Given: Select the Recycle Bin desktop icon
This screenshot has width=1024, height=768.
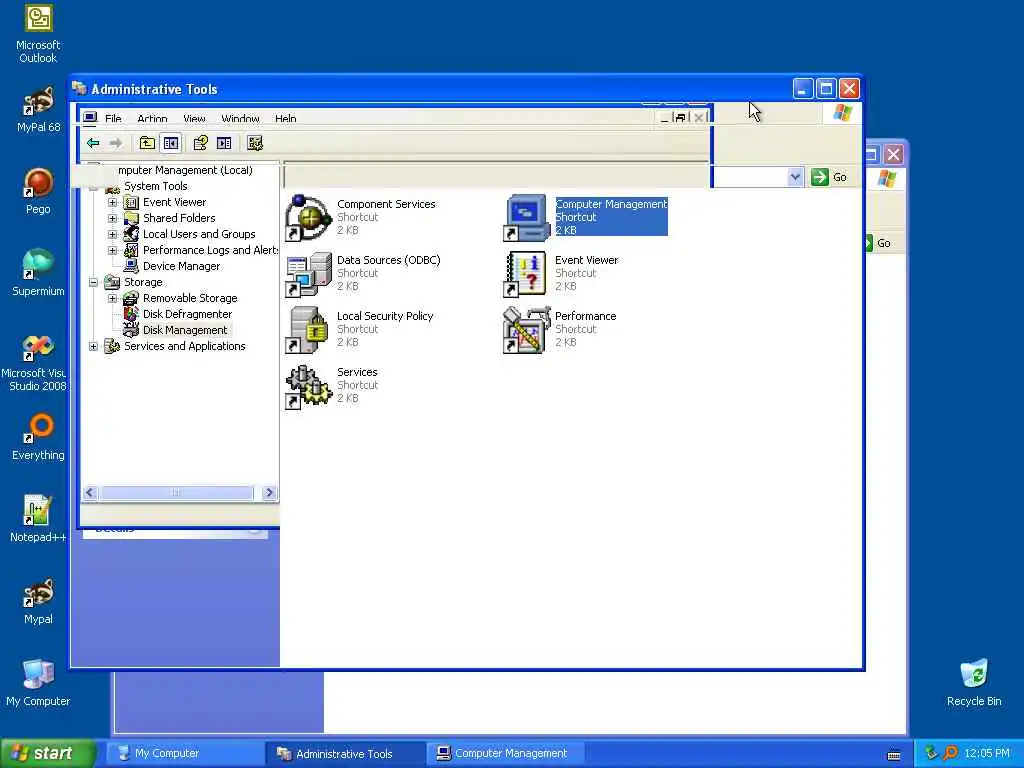Looking at the screenshot, I should [974, 683].
